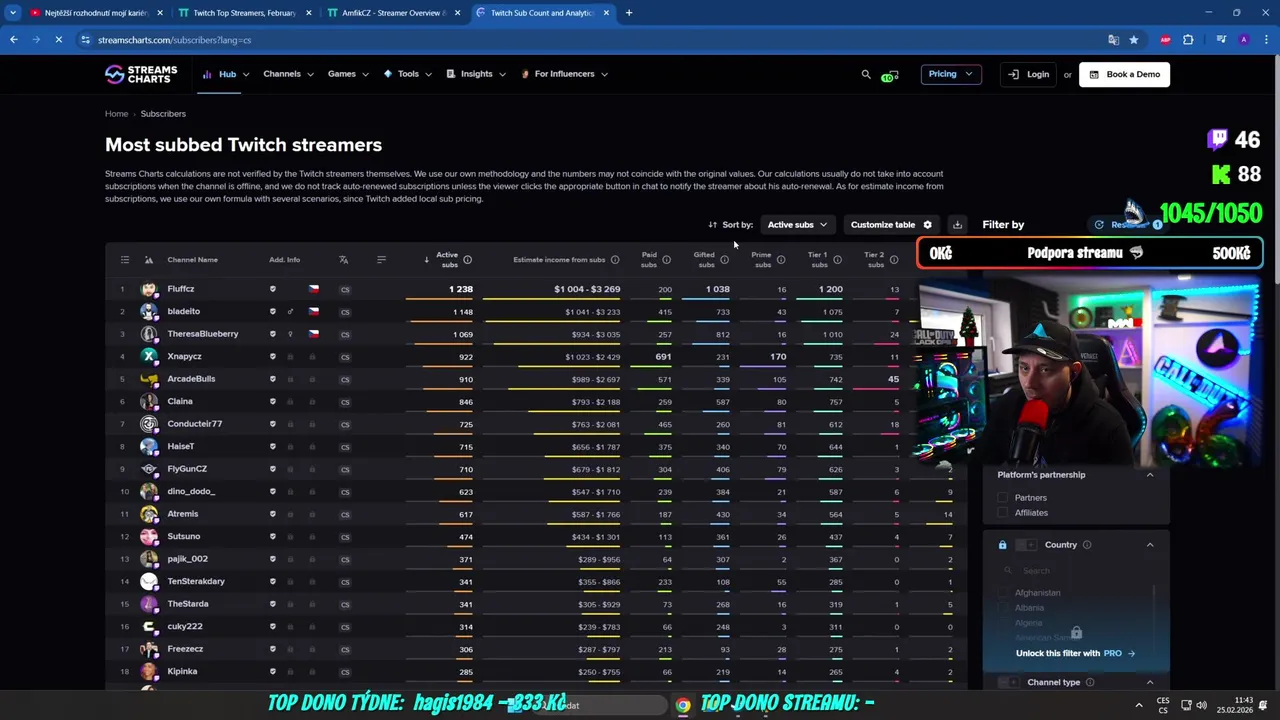Viewport: 1280px width, 720px height.
Task: Expand the Games menu
Action: (x=348, y=74)
